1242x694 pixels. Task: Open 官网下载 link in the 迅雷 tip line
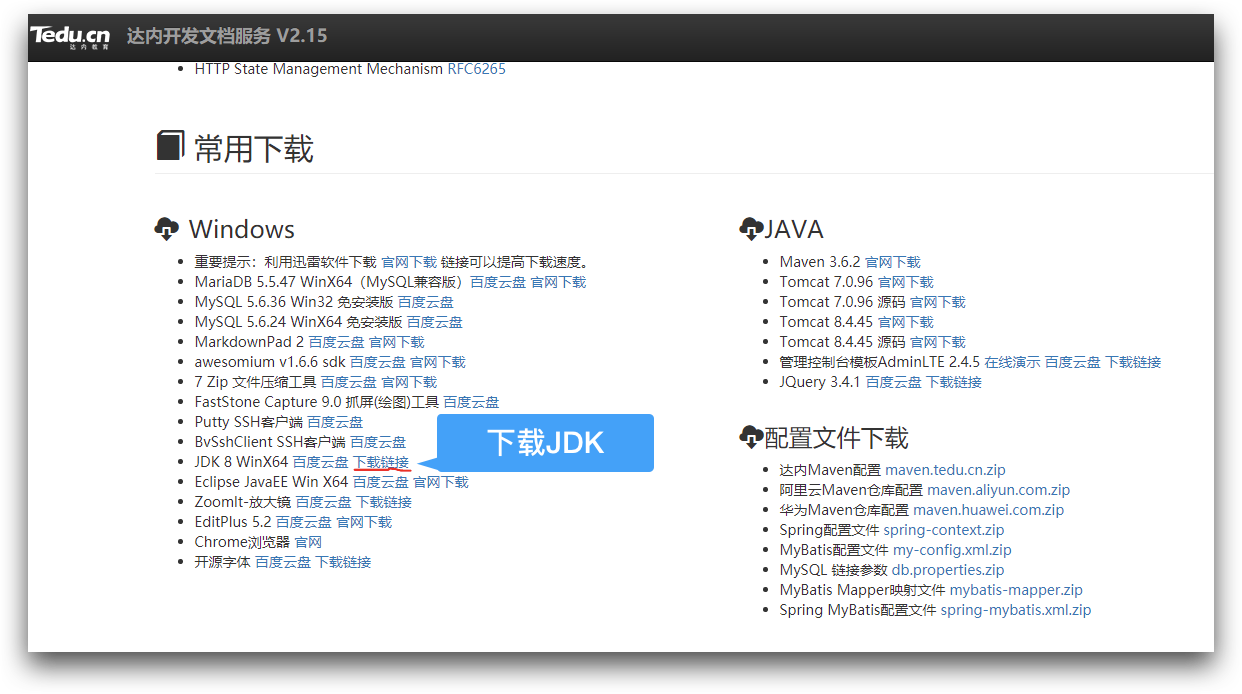tap(409, 262)
